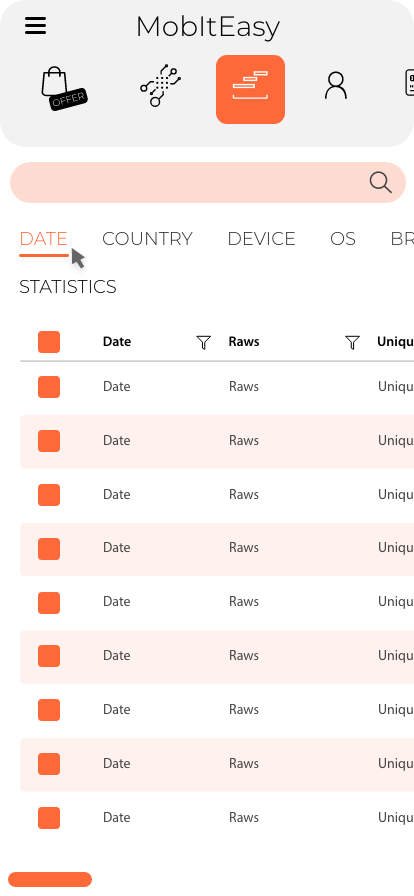
Task: Switch to the COUNTRY tab
Action: click(148, 239)
